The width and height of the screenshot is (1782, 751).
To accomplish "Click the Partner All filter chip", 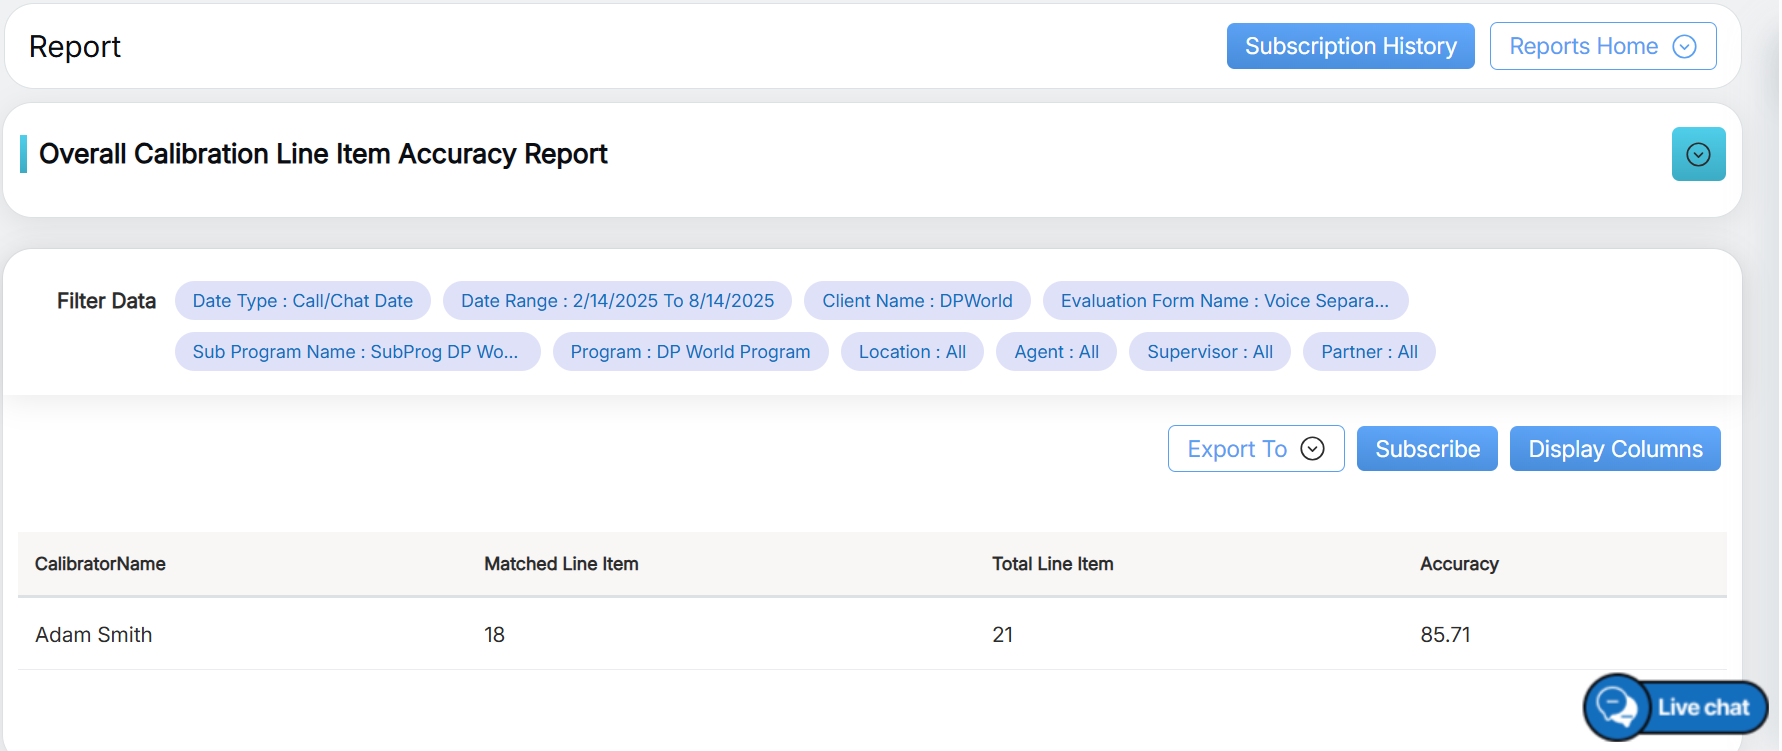I will click(x=1368, y=352).
